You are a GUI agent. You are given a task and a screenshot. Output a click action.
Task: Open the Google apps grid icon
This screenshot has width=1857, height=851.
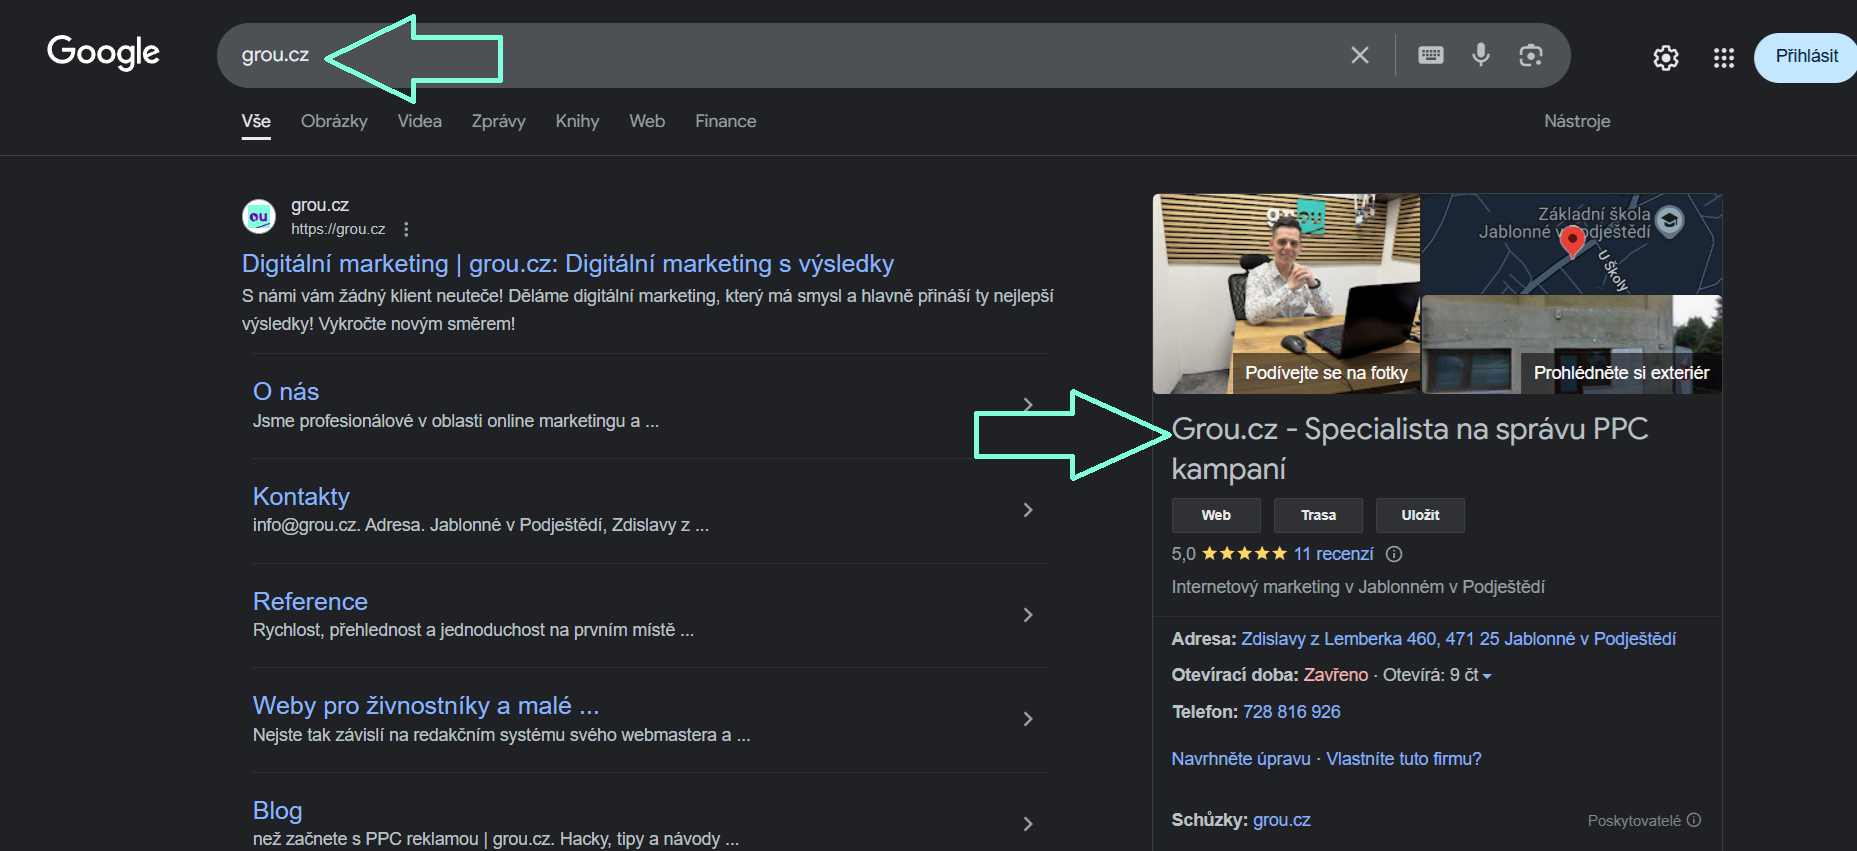coord(1723,58)
